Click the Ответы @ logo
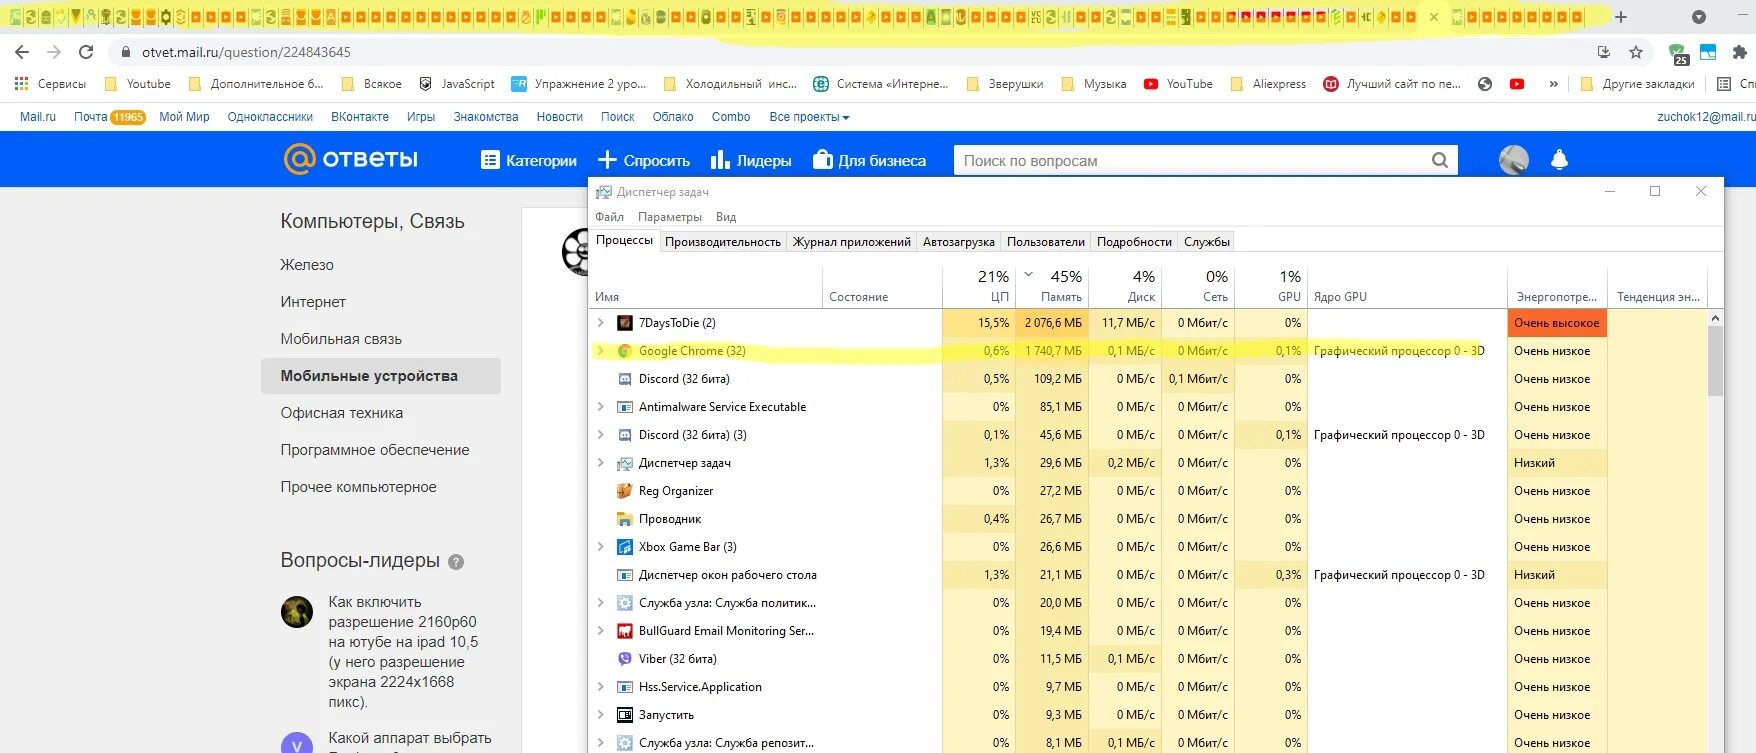 click(x=299, y=159)
